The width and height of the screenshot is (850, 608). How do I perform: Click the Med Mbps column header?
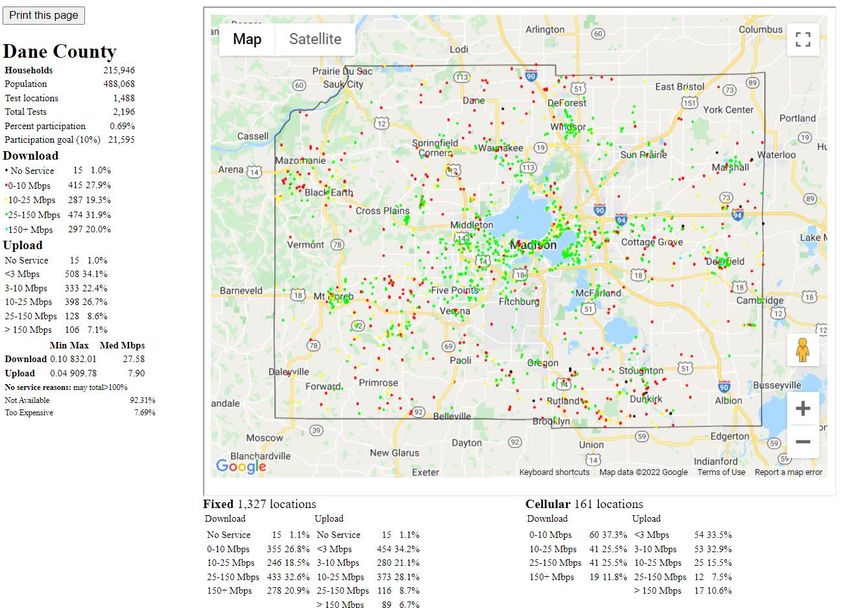click(x=123, y=345)
